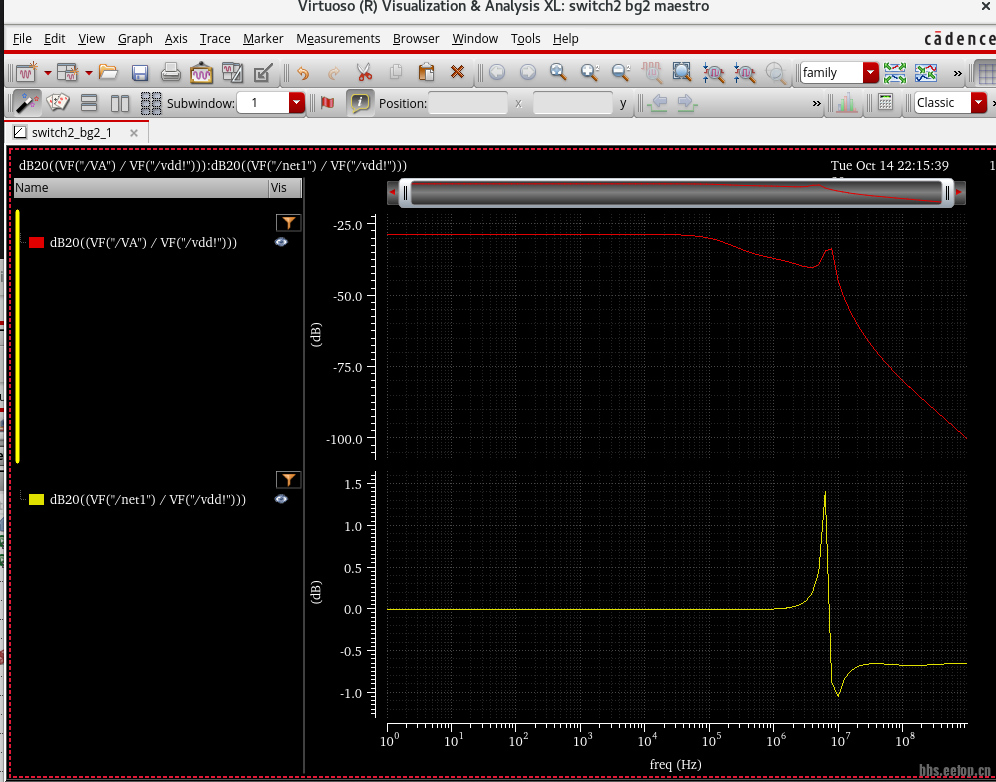Screen dimensions: 996x782
Task: Open the Subwindow number dropdown
Action: pos(297,103)
